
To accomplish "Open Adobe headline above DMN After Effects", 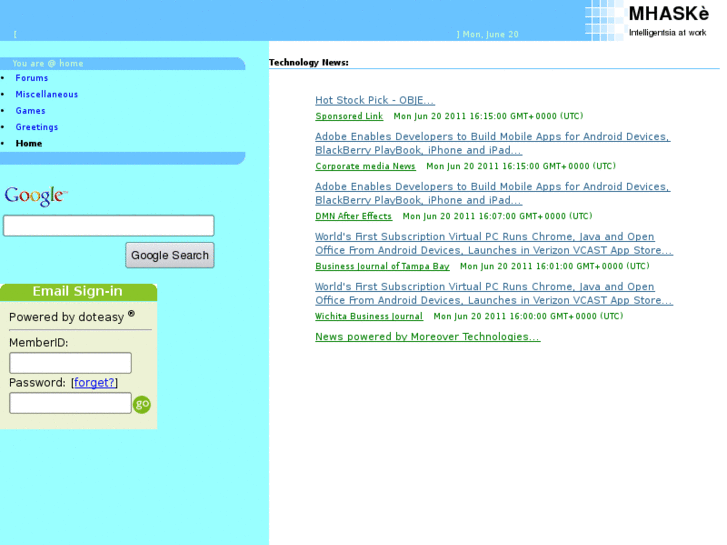I will pyautogui.click(x=492, y=193).
